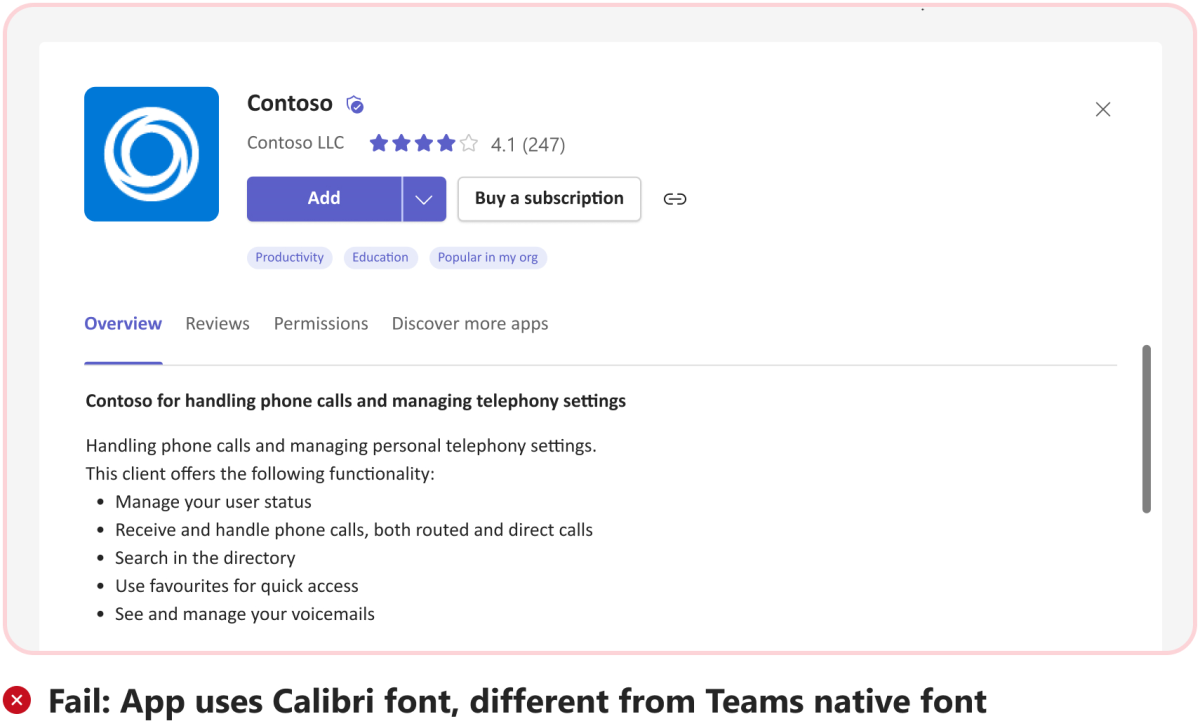The height and width of the screenshot is (721, 1200).
Task: Select the first rating star
Action: (x=379, y=143)
